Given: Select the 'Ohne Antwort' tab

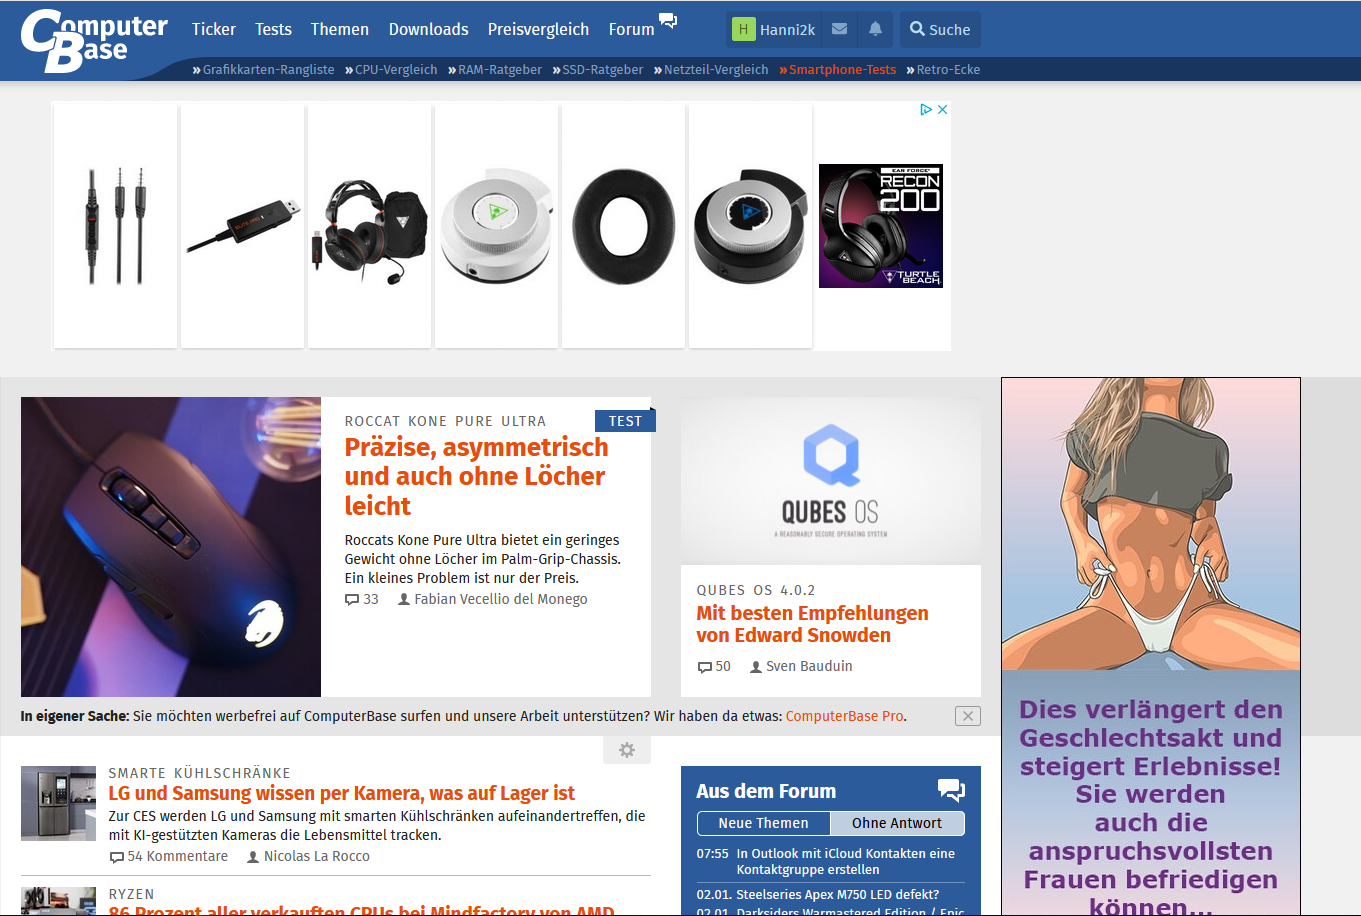Looking at the screenshot, I should coord(897,823).
